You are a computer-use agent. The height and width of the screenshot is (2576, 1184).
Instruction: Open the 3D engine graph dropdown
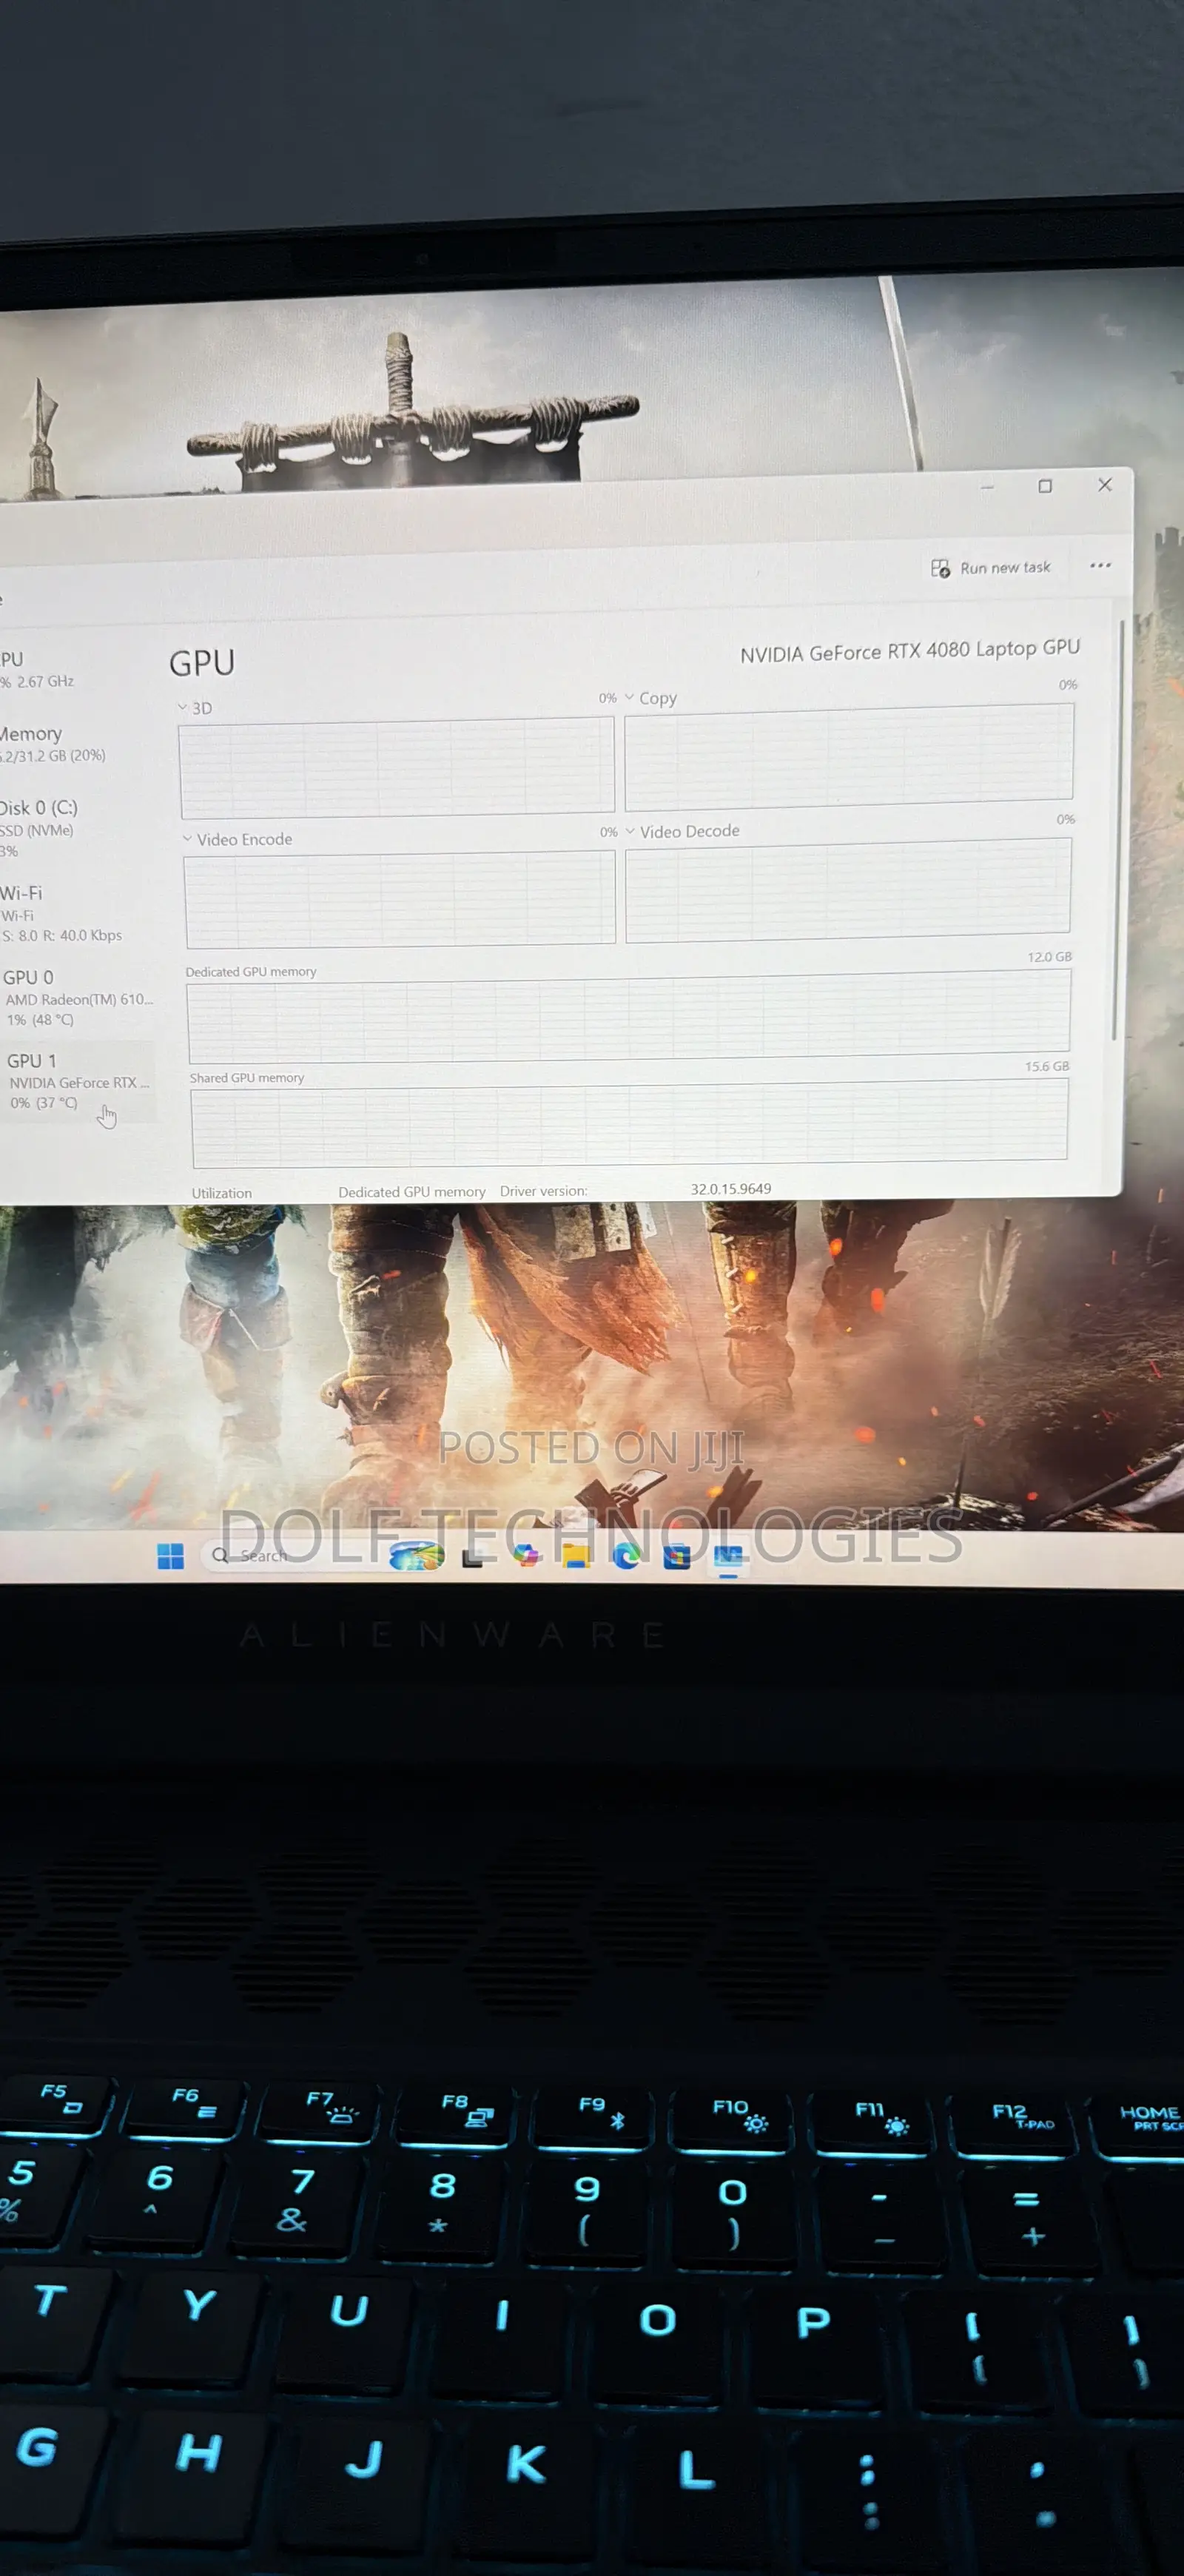(x=183, y=707)
